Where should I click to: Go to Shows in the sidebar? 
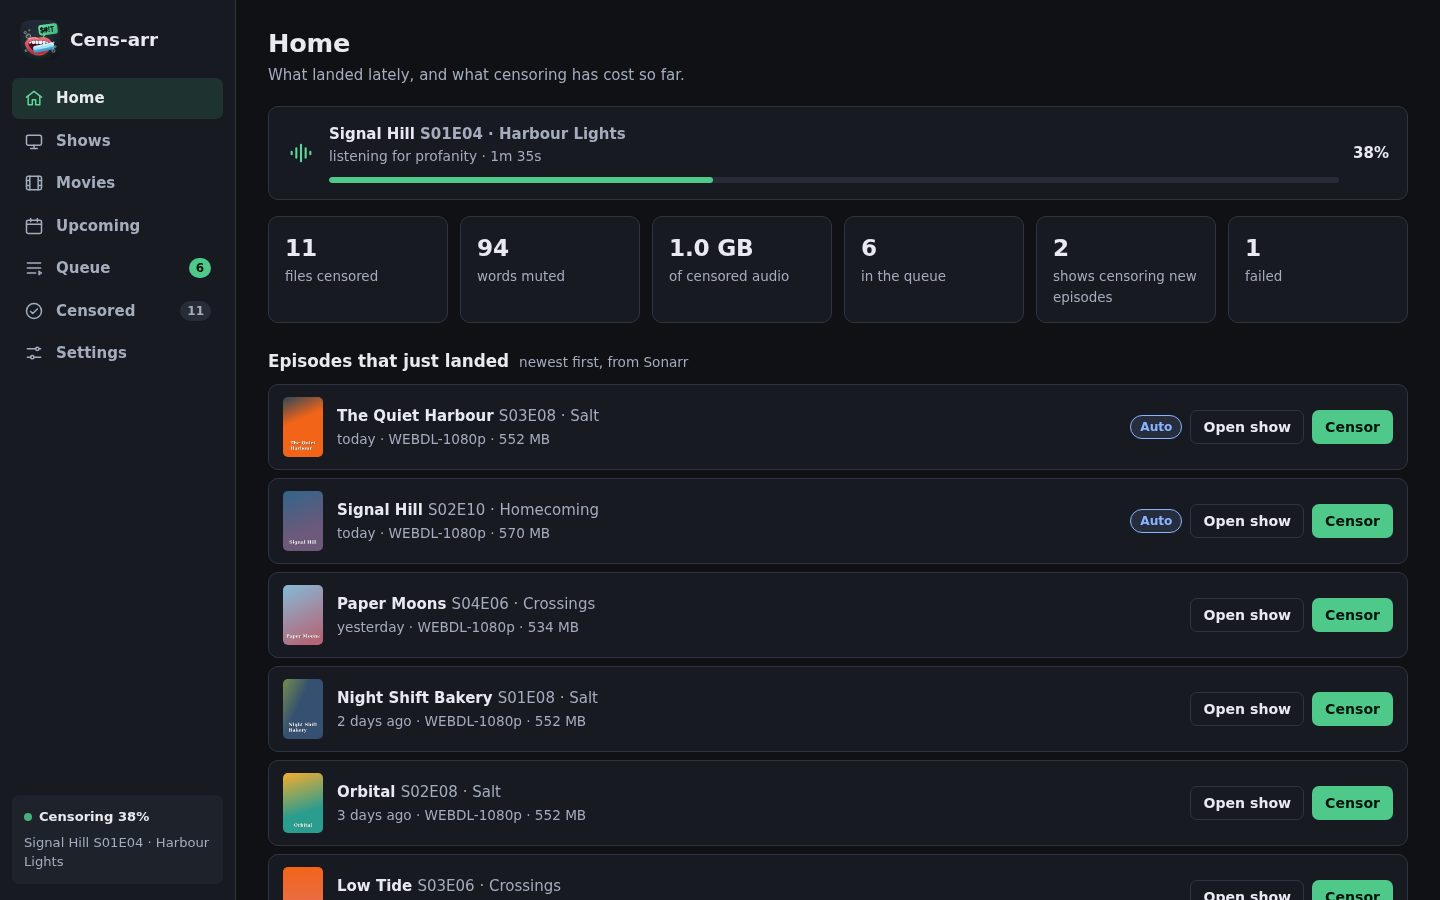pyautogui.click(x=117, y=141)
